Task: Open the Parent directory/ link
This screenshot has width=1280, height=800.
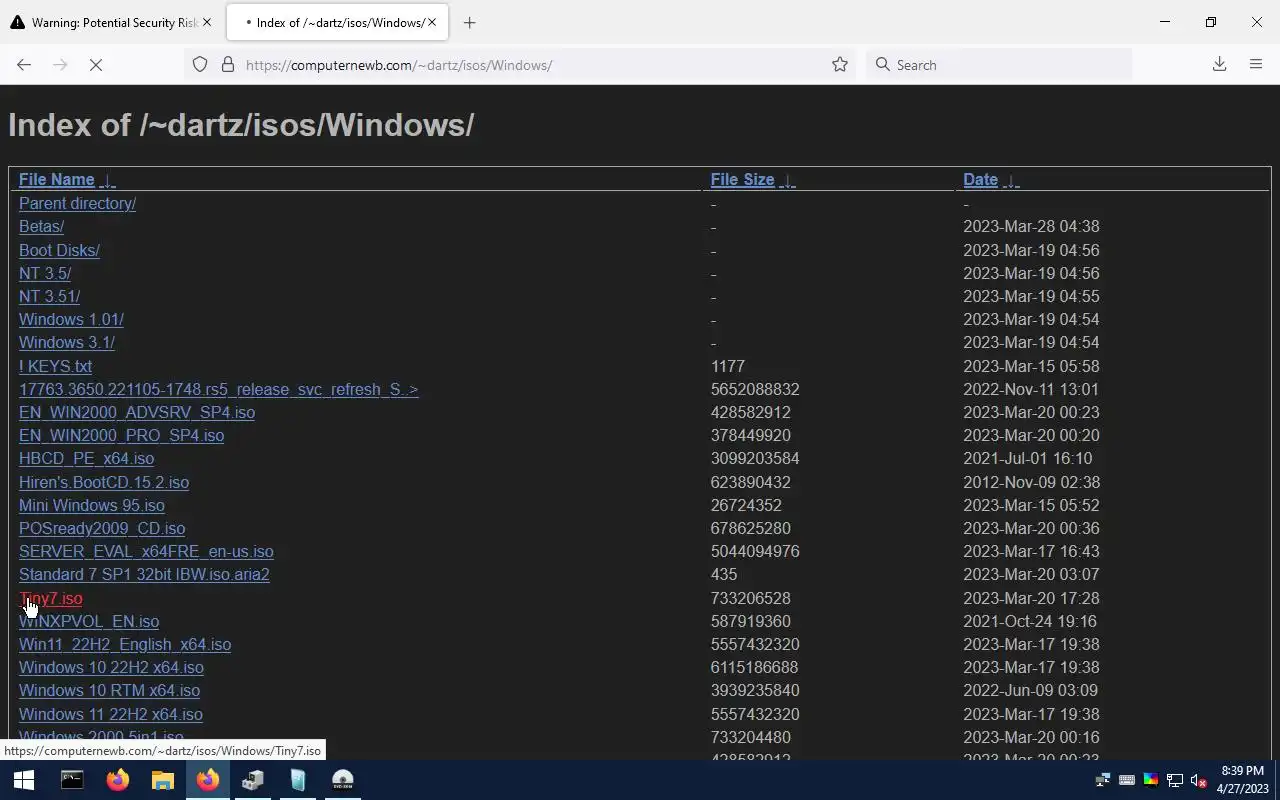Action: pos(77,204)
